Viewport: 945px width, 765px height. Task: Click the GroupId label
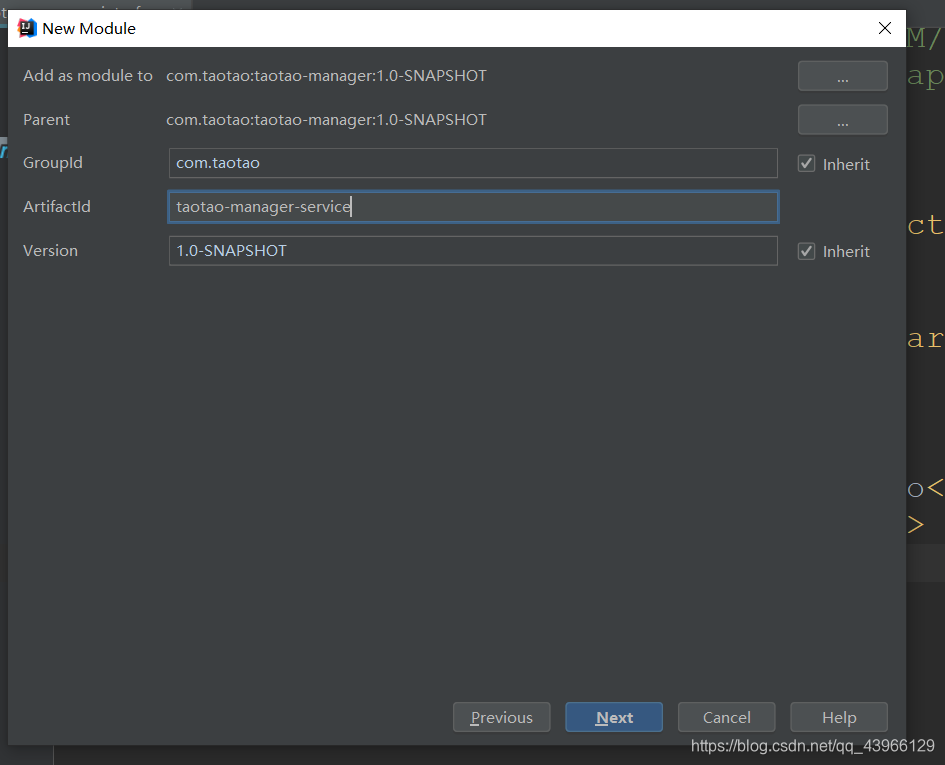coord(52,163)
